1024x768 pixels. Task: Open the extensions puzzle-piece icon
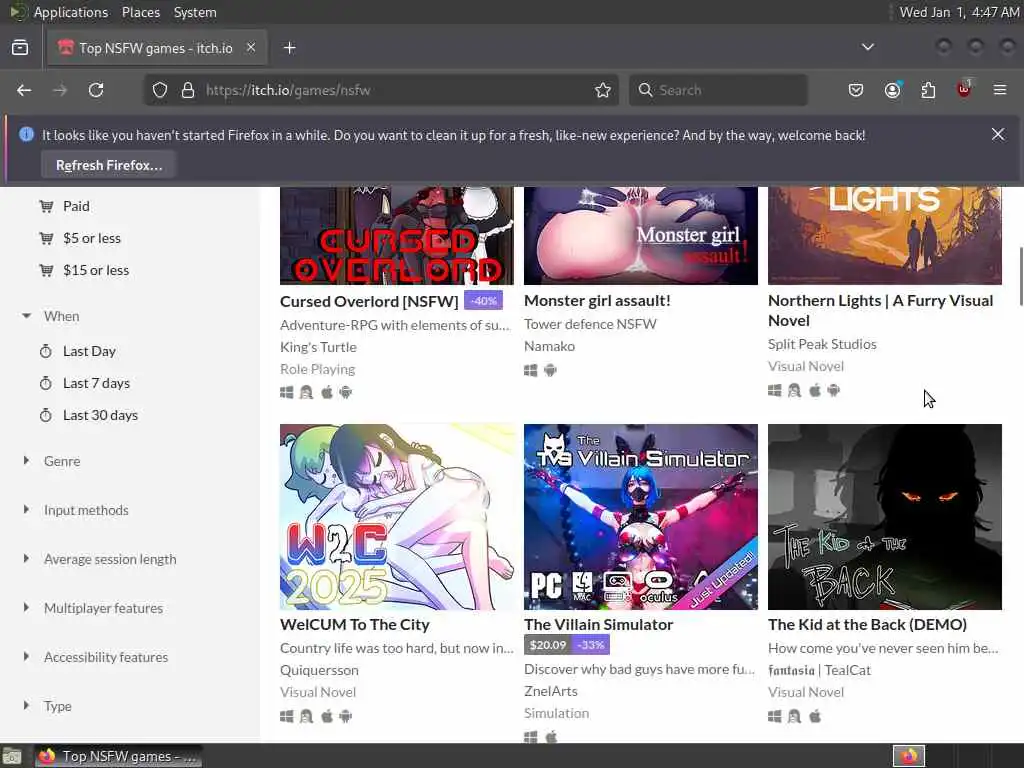[x=928, y=90]
